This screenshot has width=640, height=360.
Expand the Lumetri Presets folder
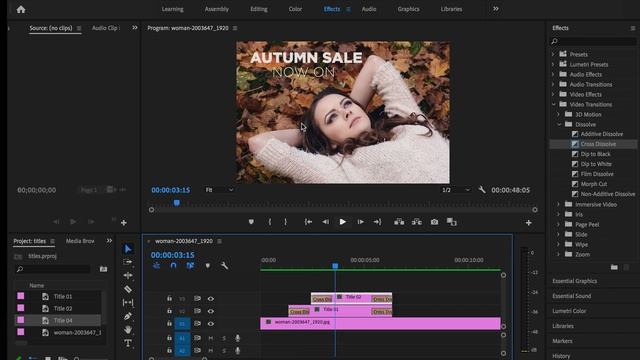553,64
